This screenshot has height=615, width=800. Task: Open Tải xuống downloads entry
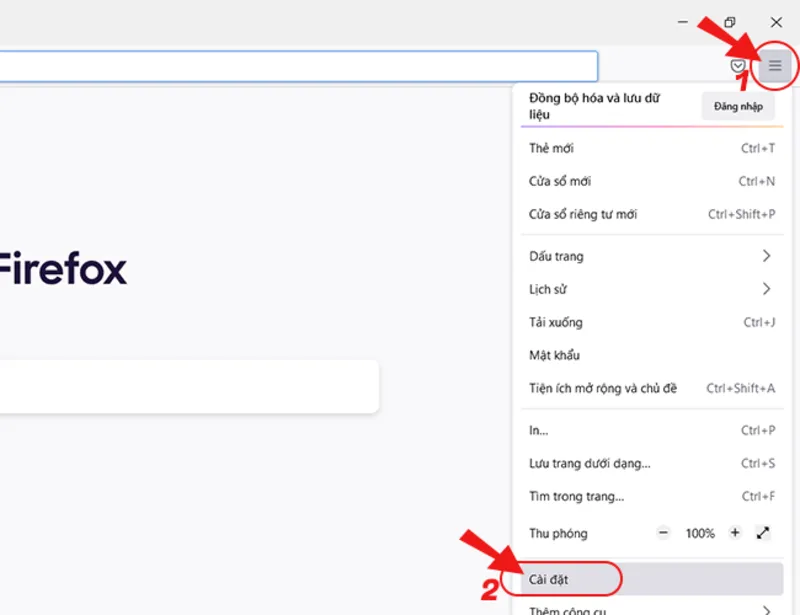click(x=652, y=322)
